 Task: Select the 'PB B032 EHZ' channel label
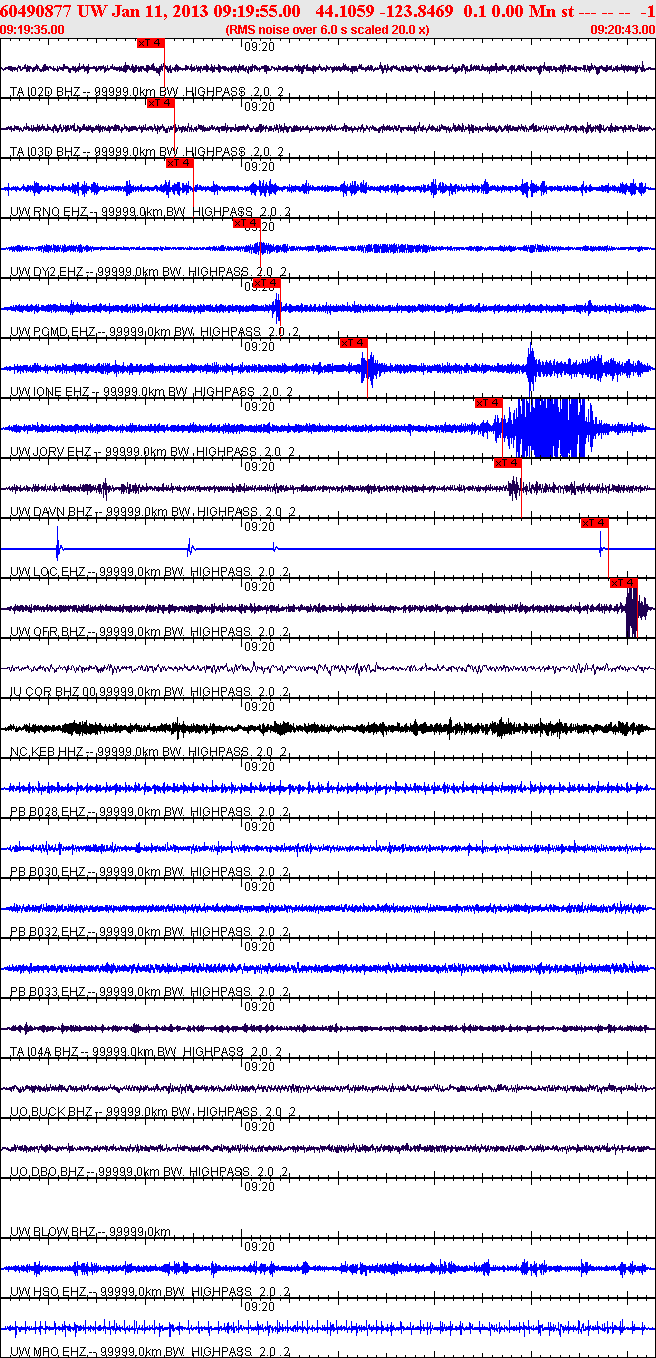(48, 932)
